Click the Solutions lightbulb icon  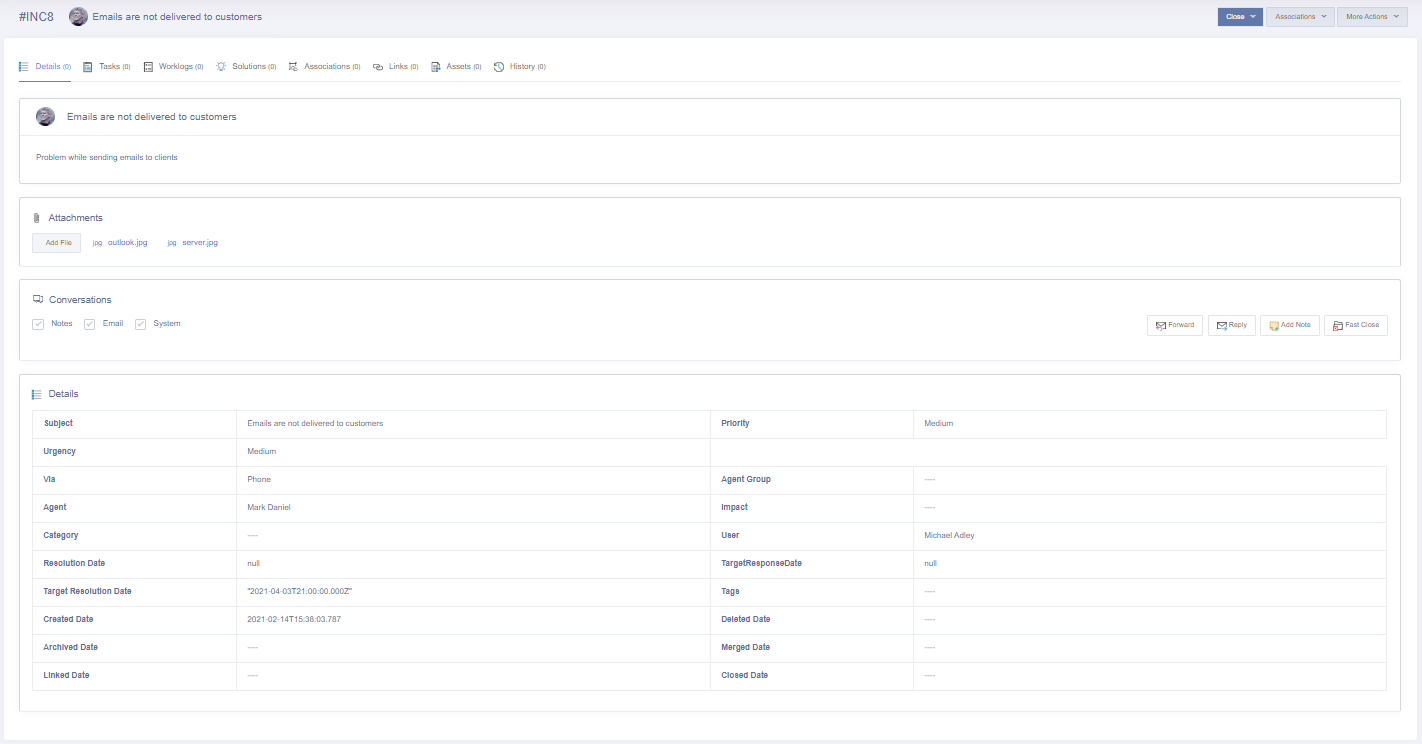tap(221, 67)
